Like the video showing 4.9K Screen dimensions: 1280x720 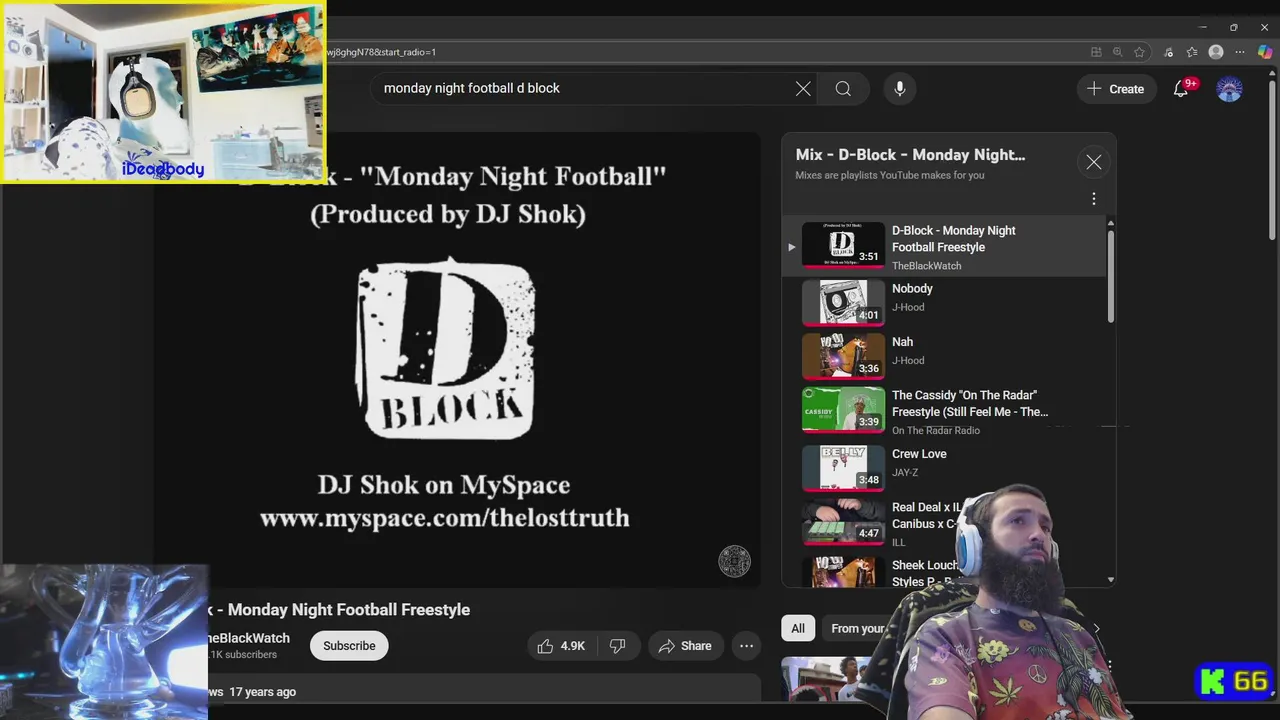tap(562, 646)
